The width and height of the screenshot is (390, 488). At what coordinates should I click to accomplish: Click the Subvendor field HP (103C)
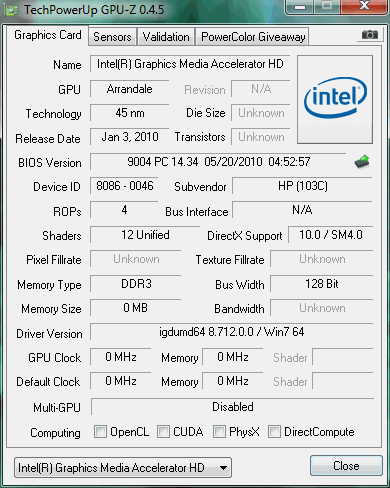(x=302, y=186)
